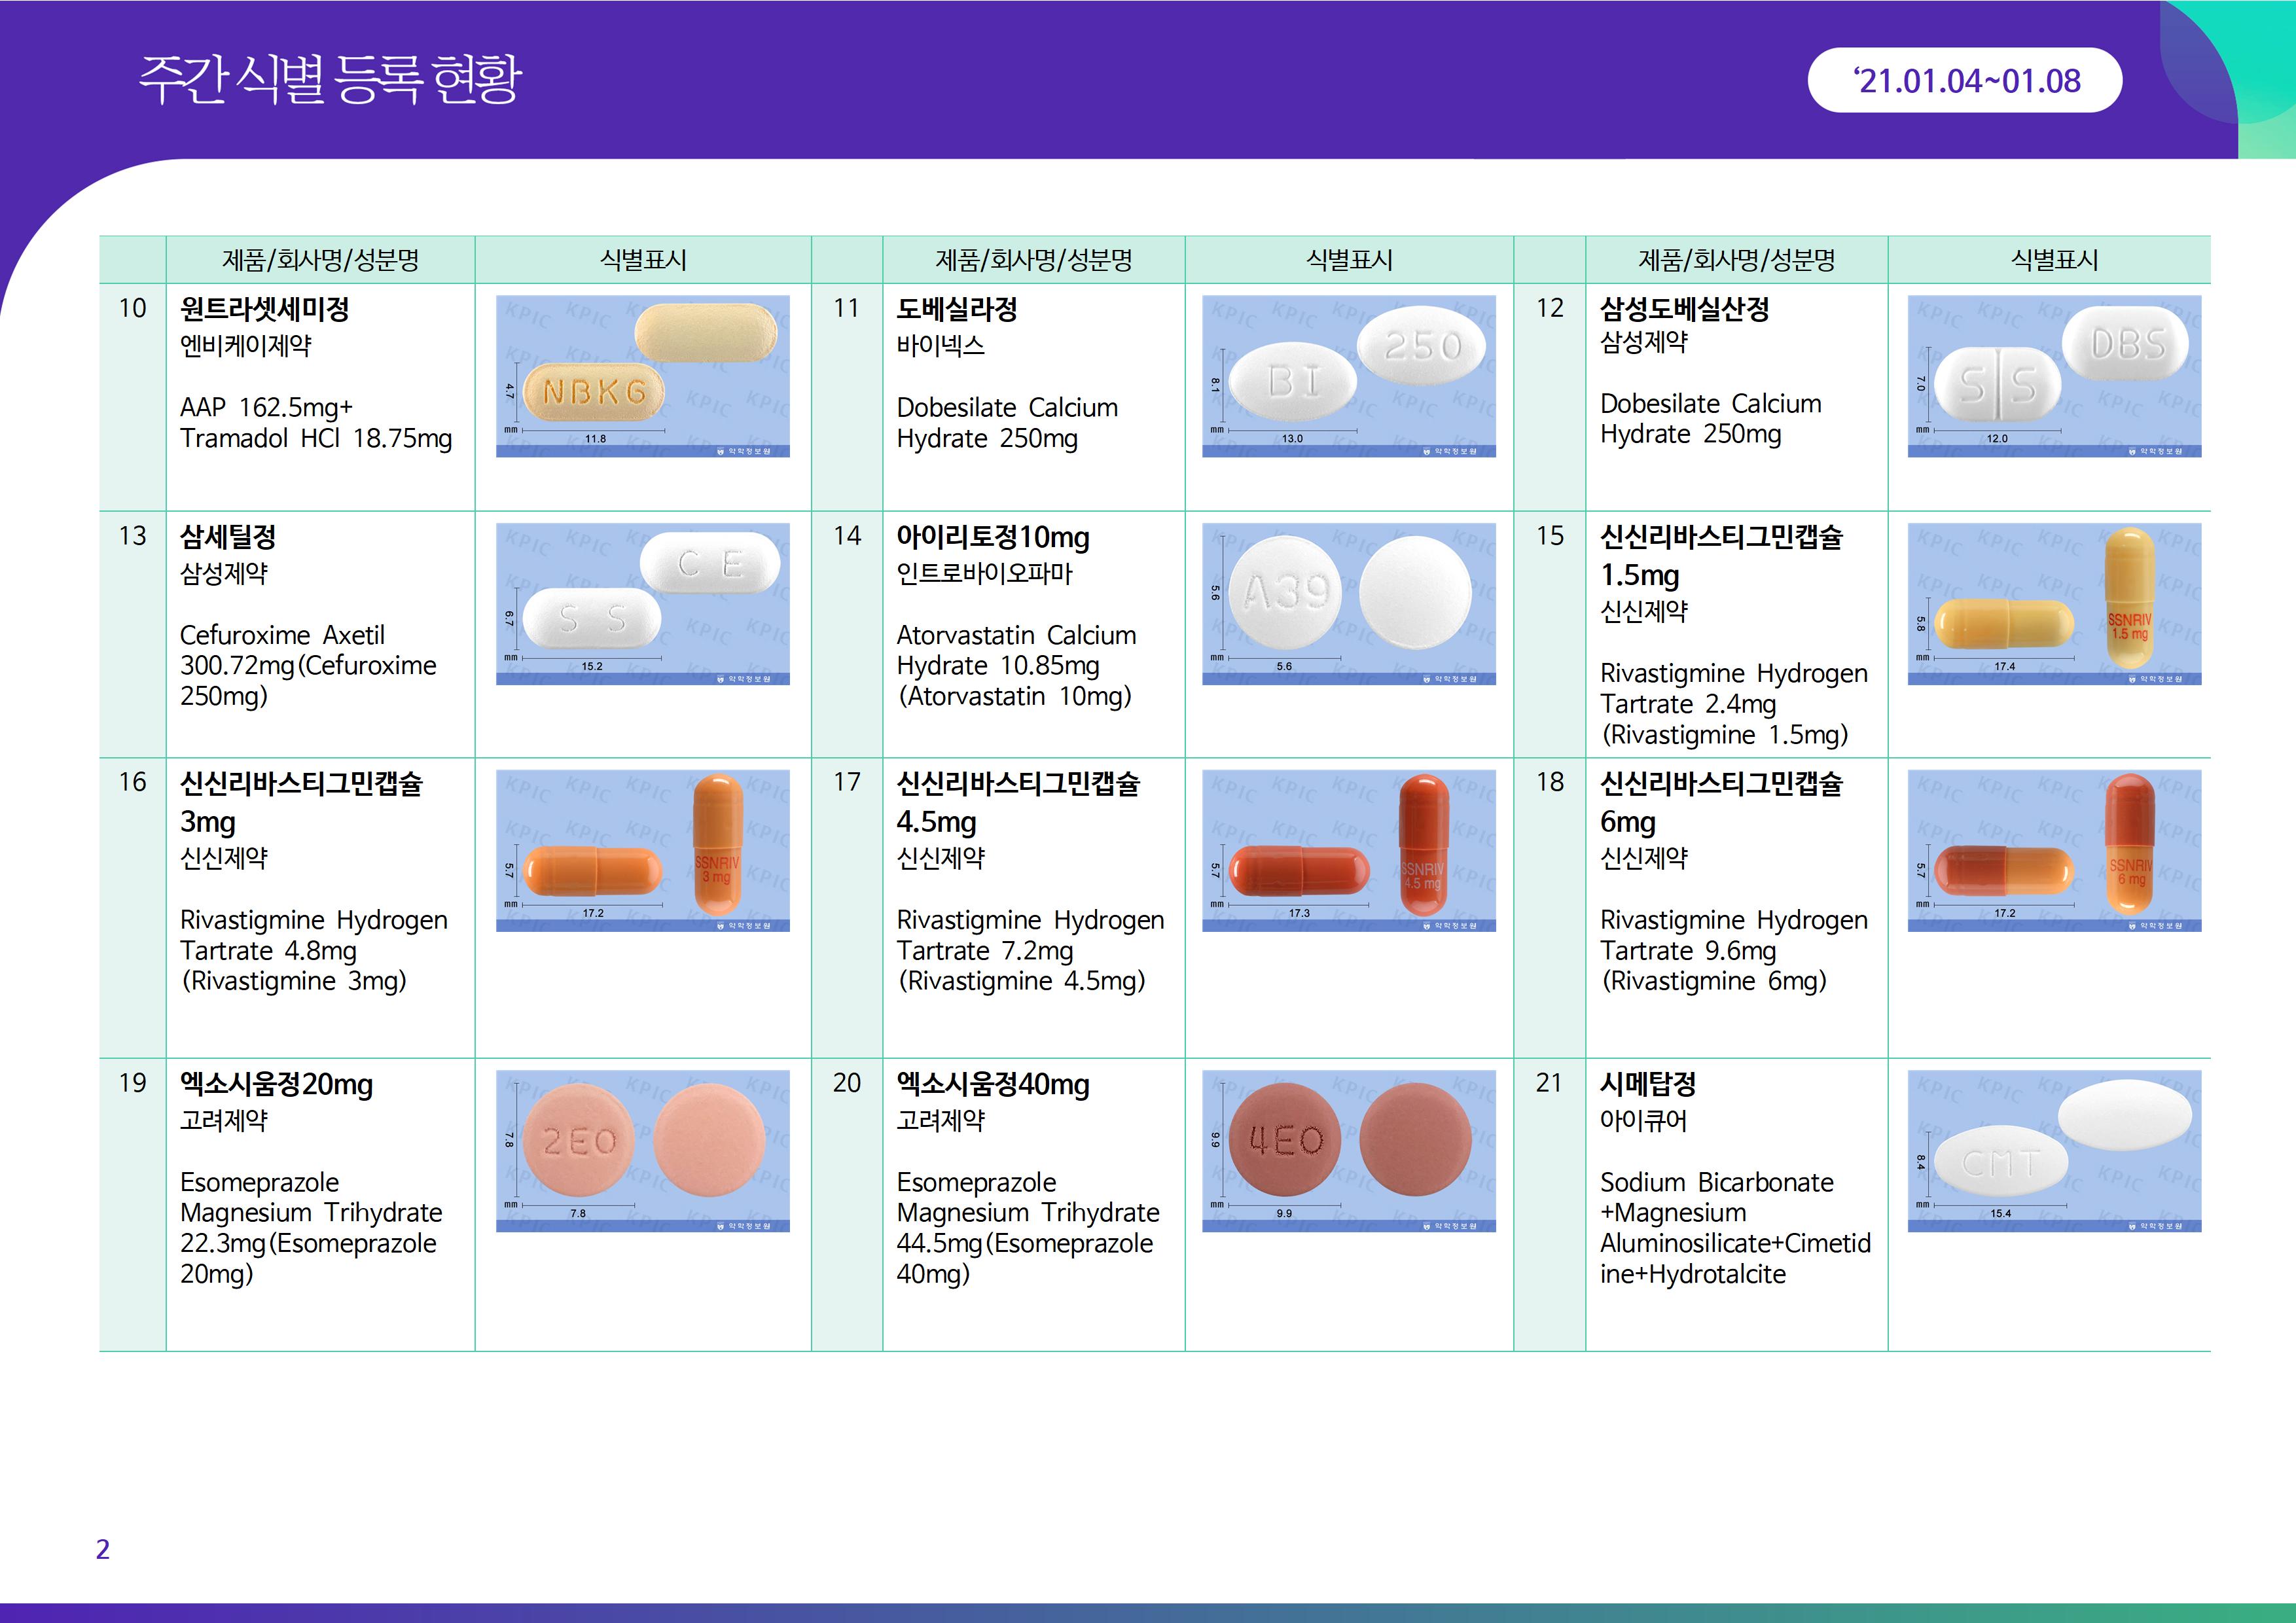Click the 주간 식별 등록 현황 page title
This screenshot has height=1623, width=2296.
pyautogui.click(x=330, y=79)
